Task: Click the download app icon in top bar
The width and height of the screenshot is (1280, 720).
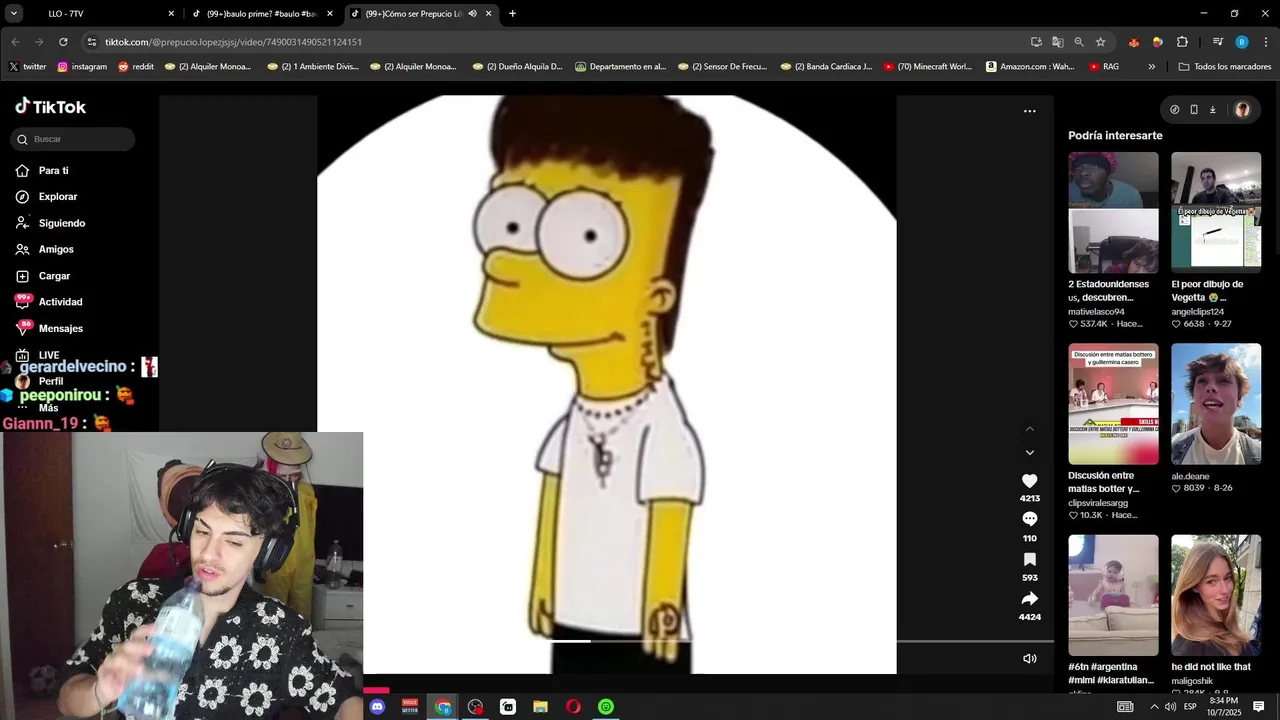Action: point(1212,110)
